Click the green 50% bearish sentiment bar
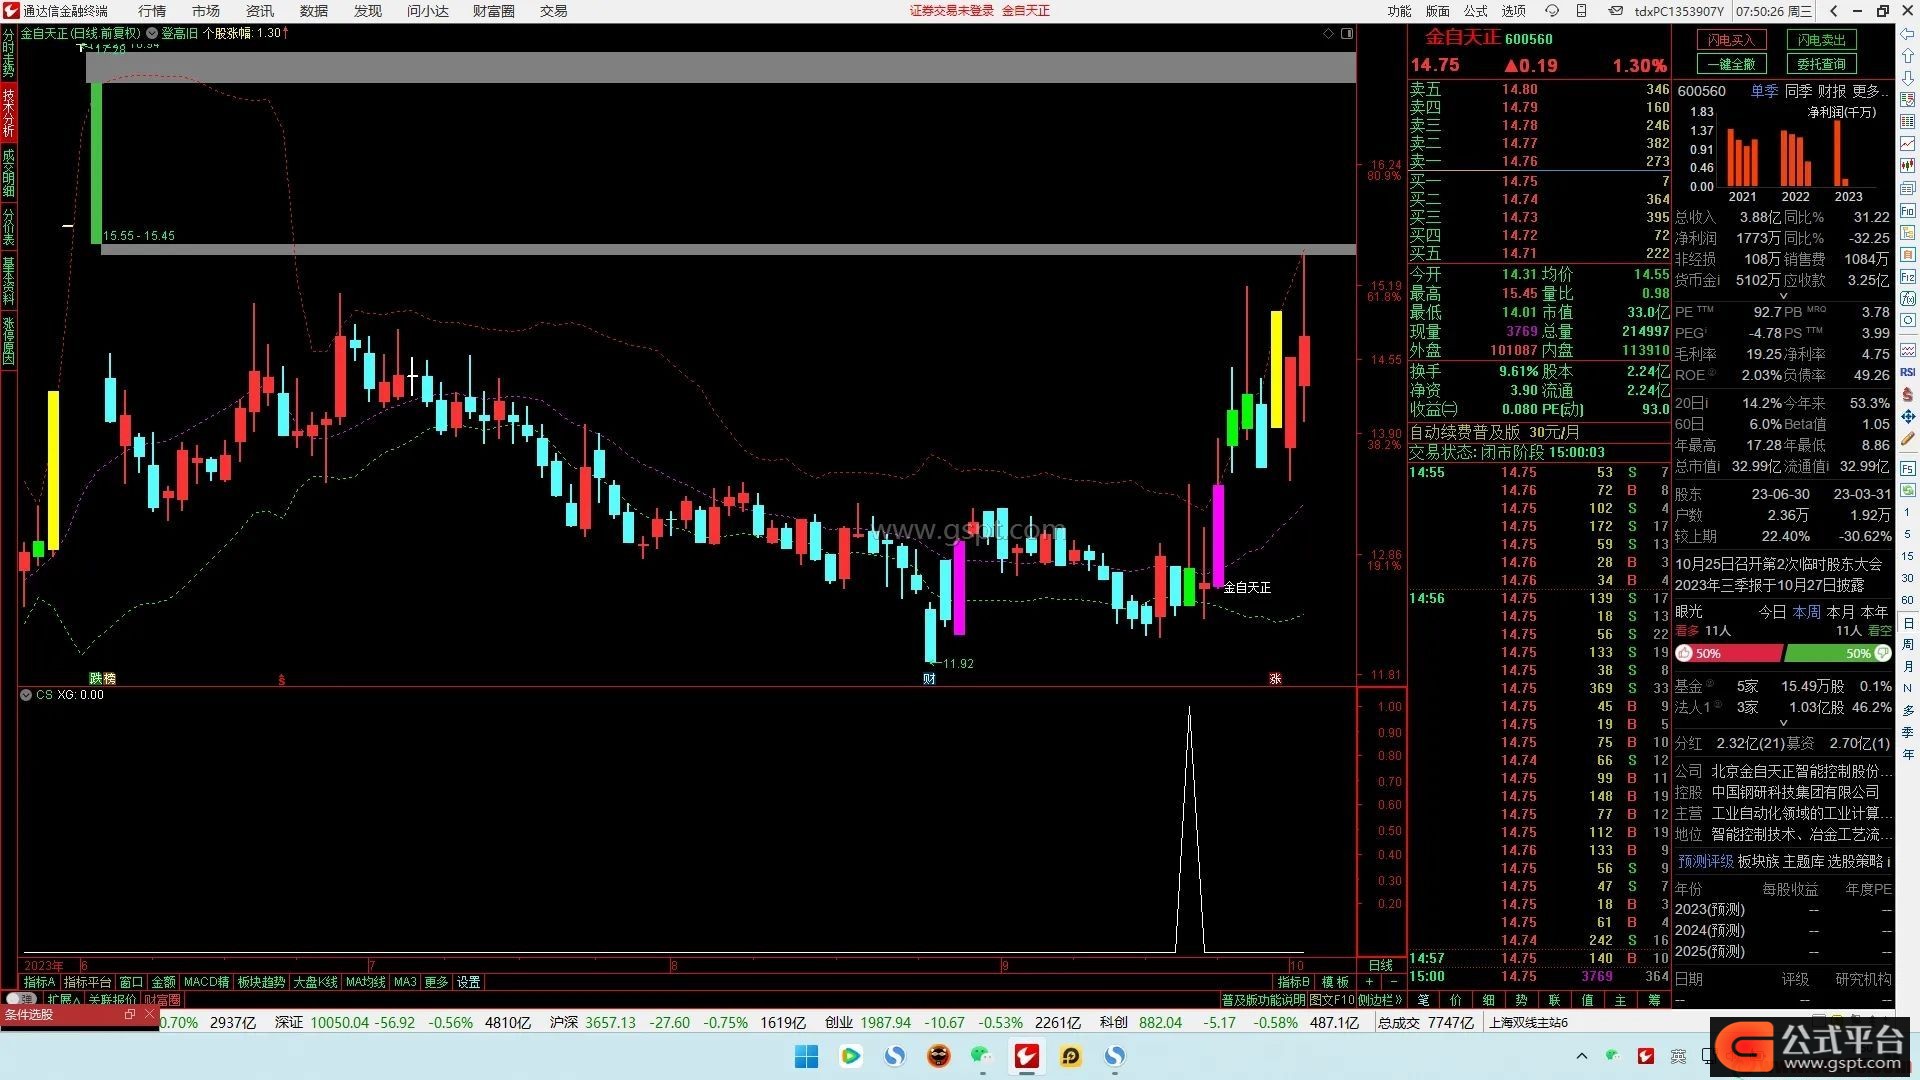Screen dimensions: 1920x1080 coord(1838,653)
